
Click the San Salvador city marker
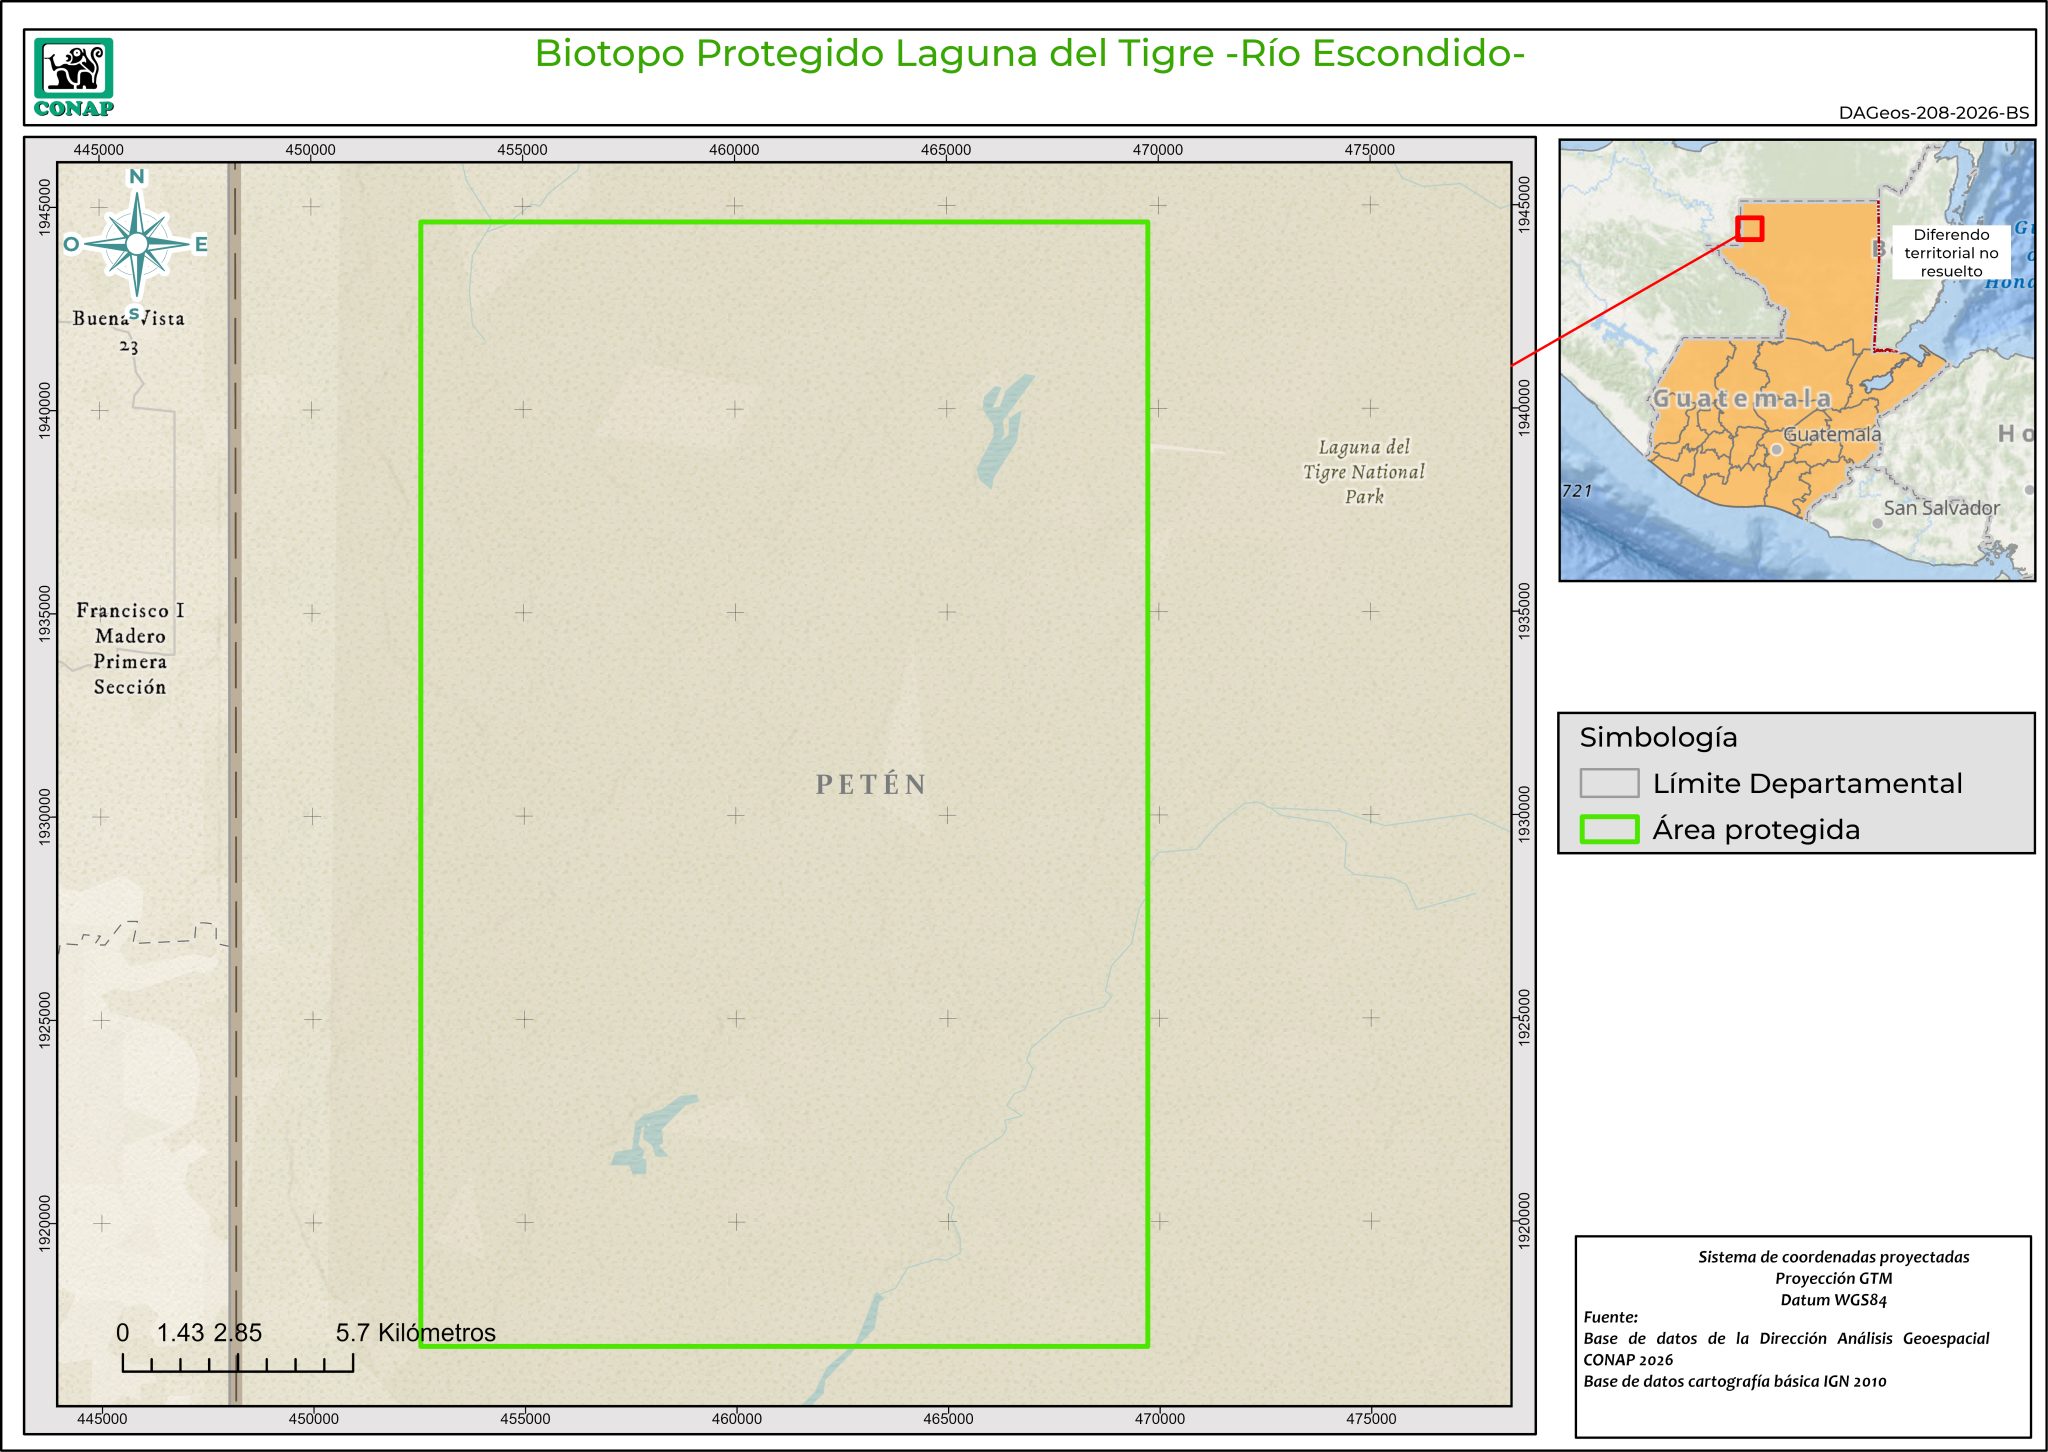coord(1877,523)
